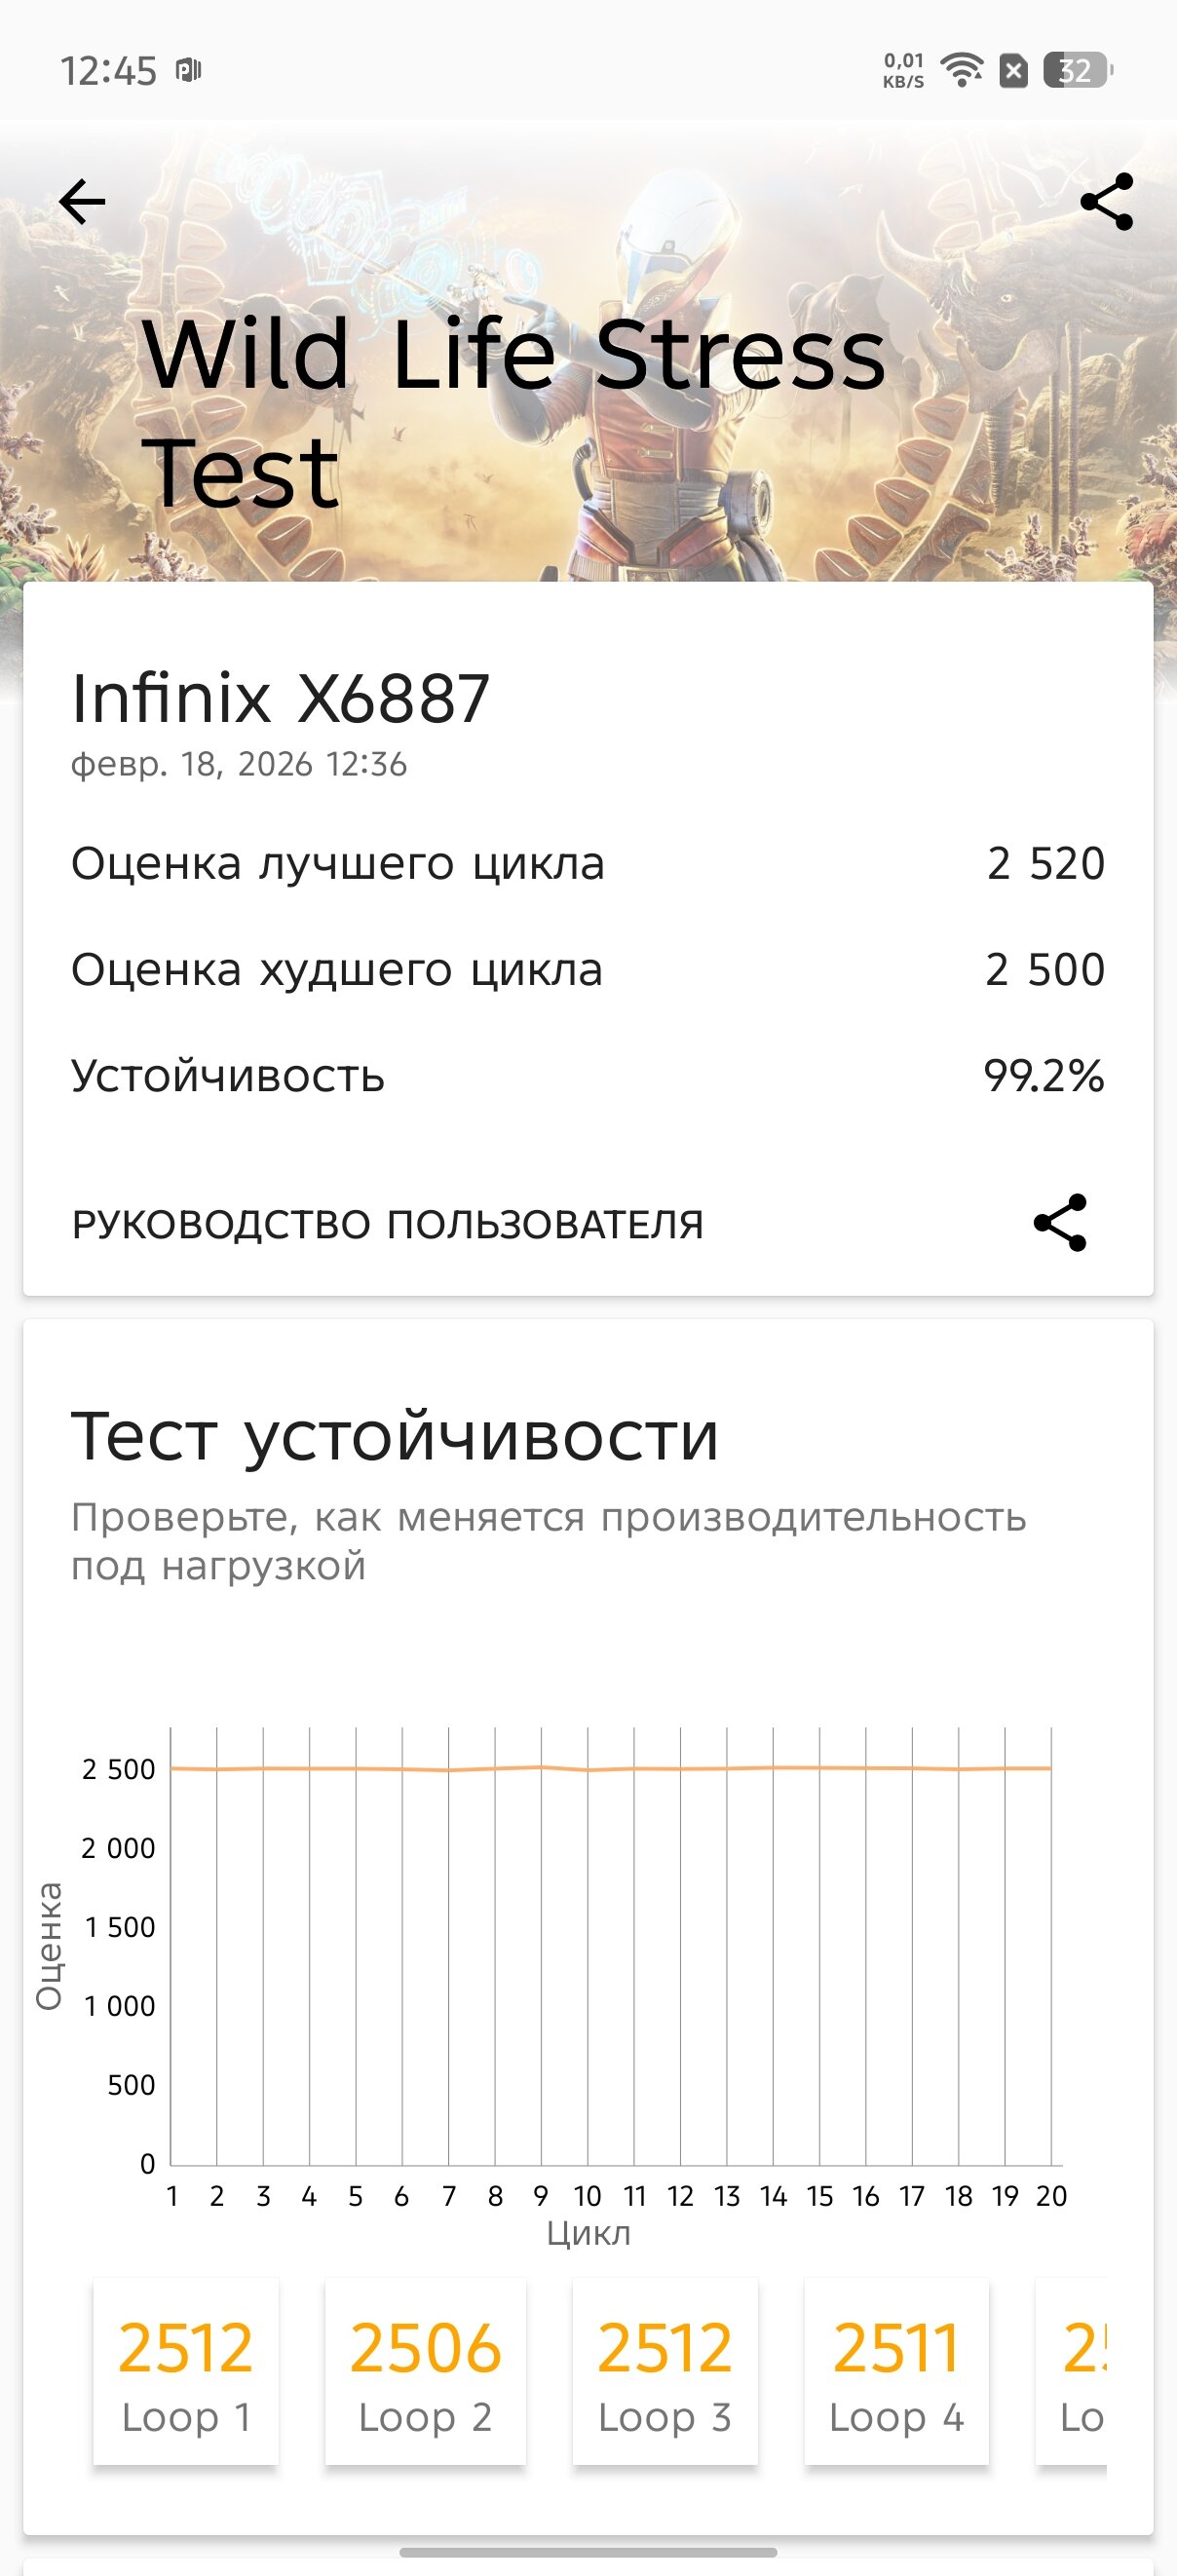
Task: Tap the share icon in header
Action: (1107, 202)
